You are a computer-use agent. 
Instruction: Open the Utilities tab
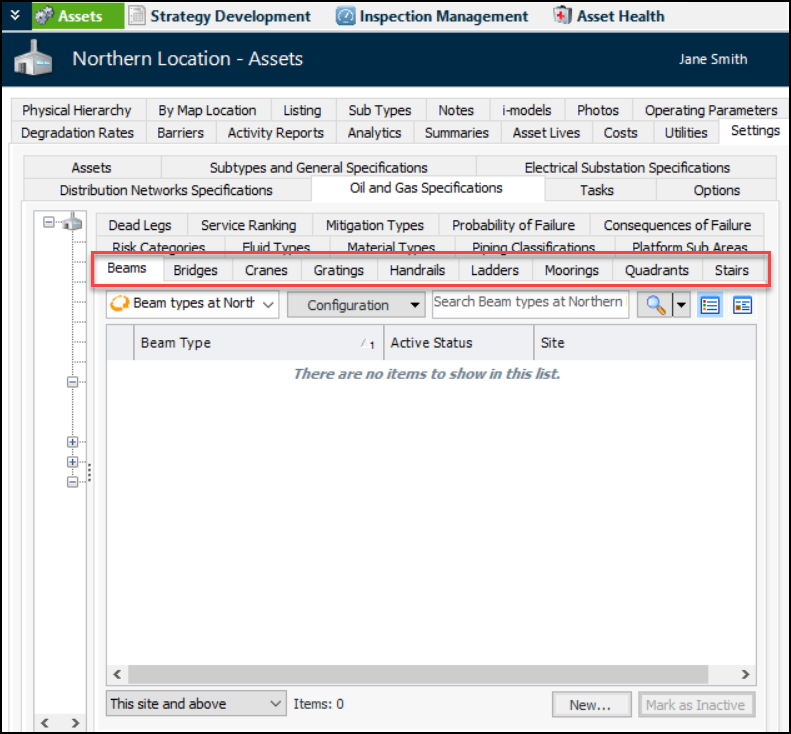[686, 133]
